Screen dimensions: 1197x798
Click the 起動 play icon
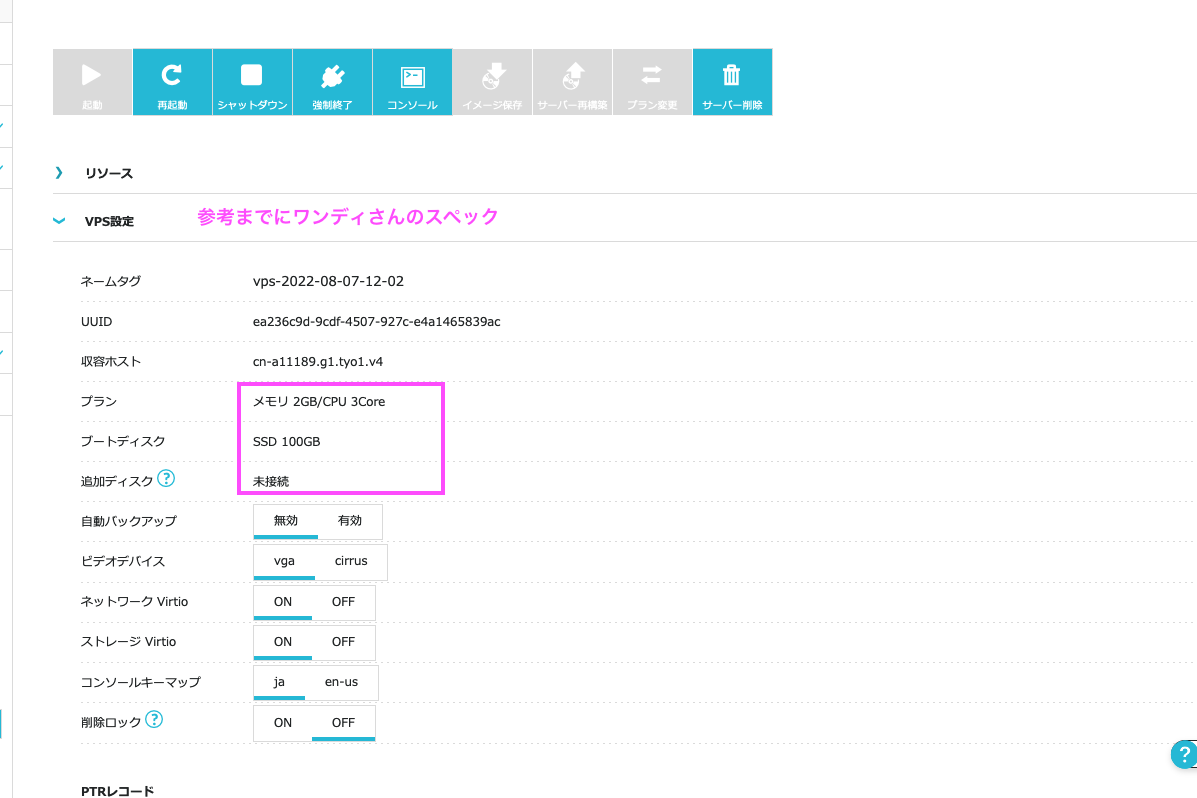click(92, 76)
